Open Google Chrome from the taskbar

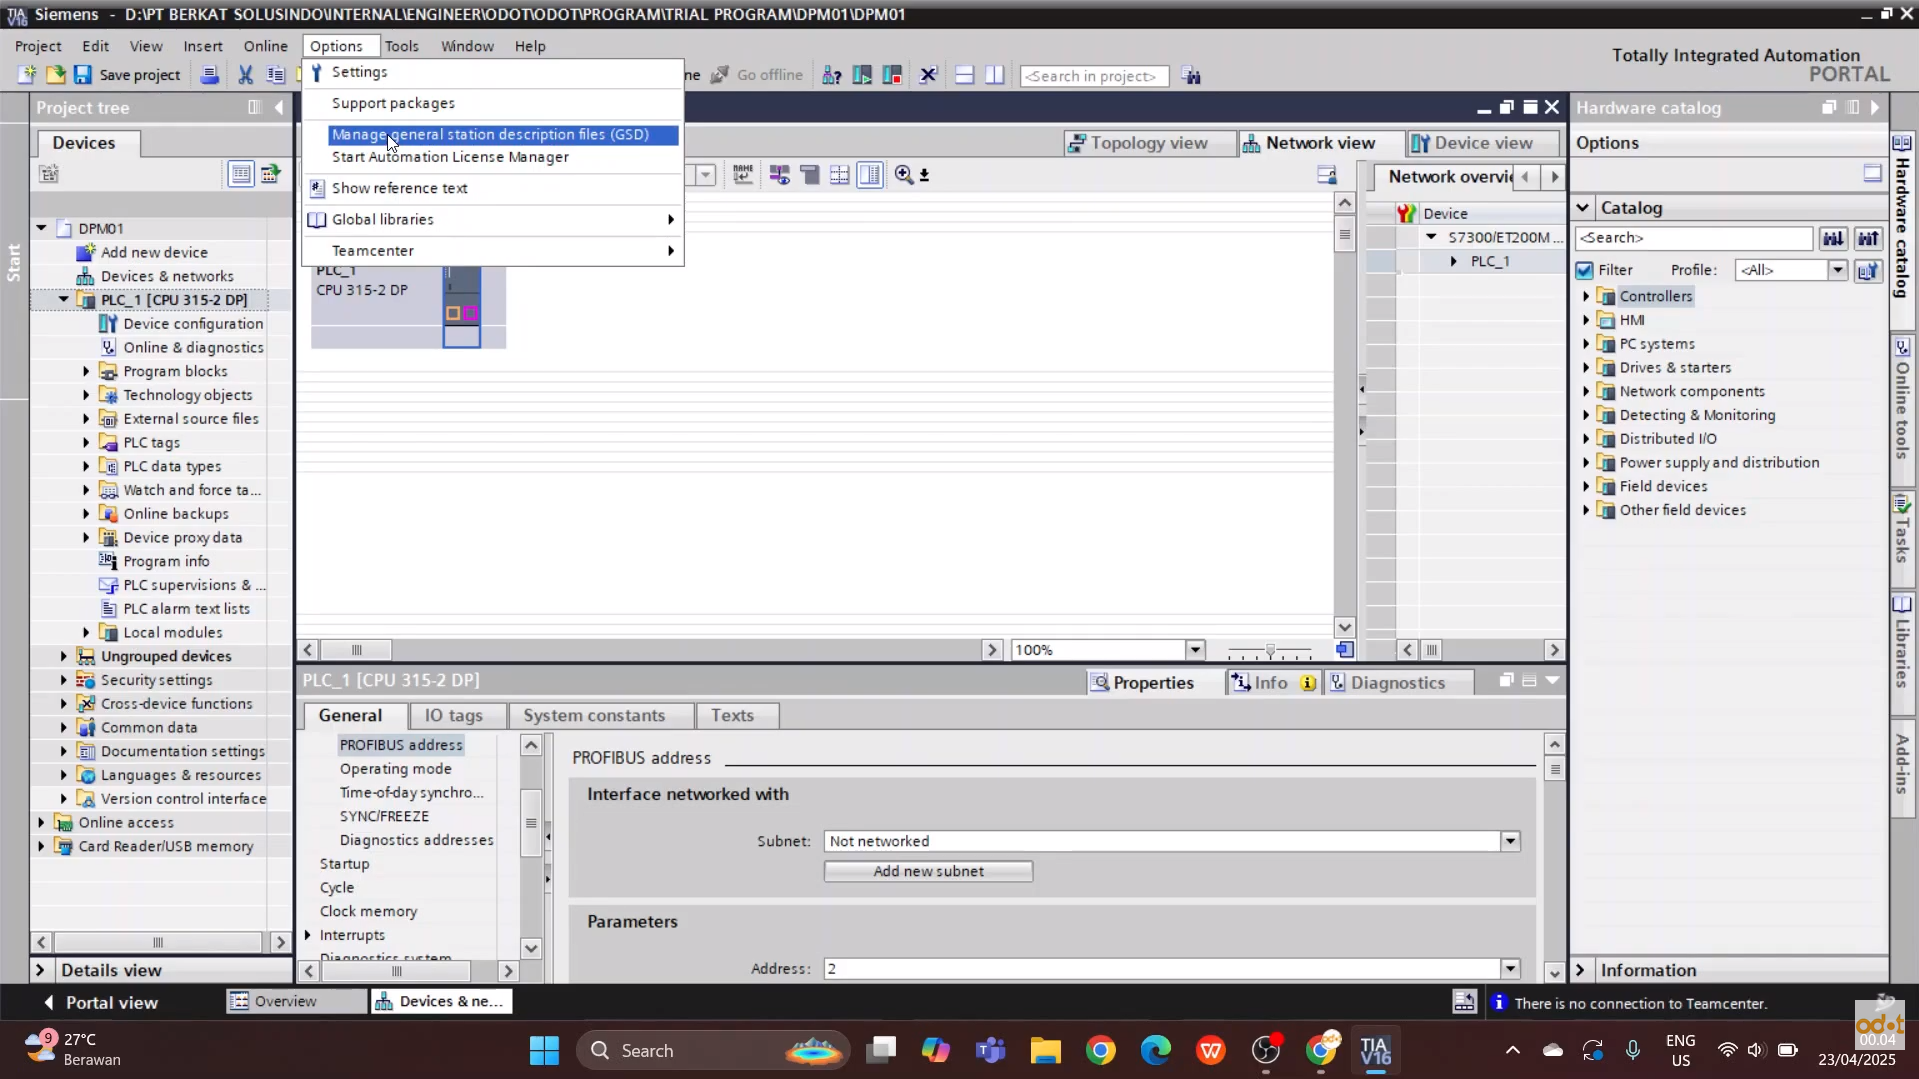pos(1100,1051)
